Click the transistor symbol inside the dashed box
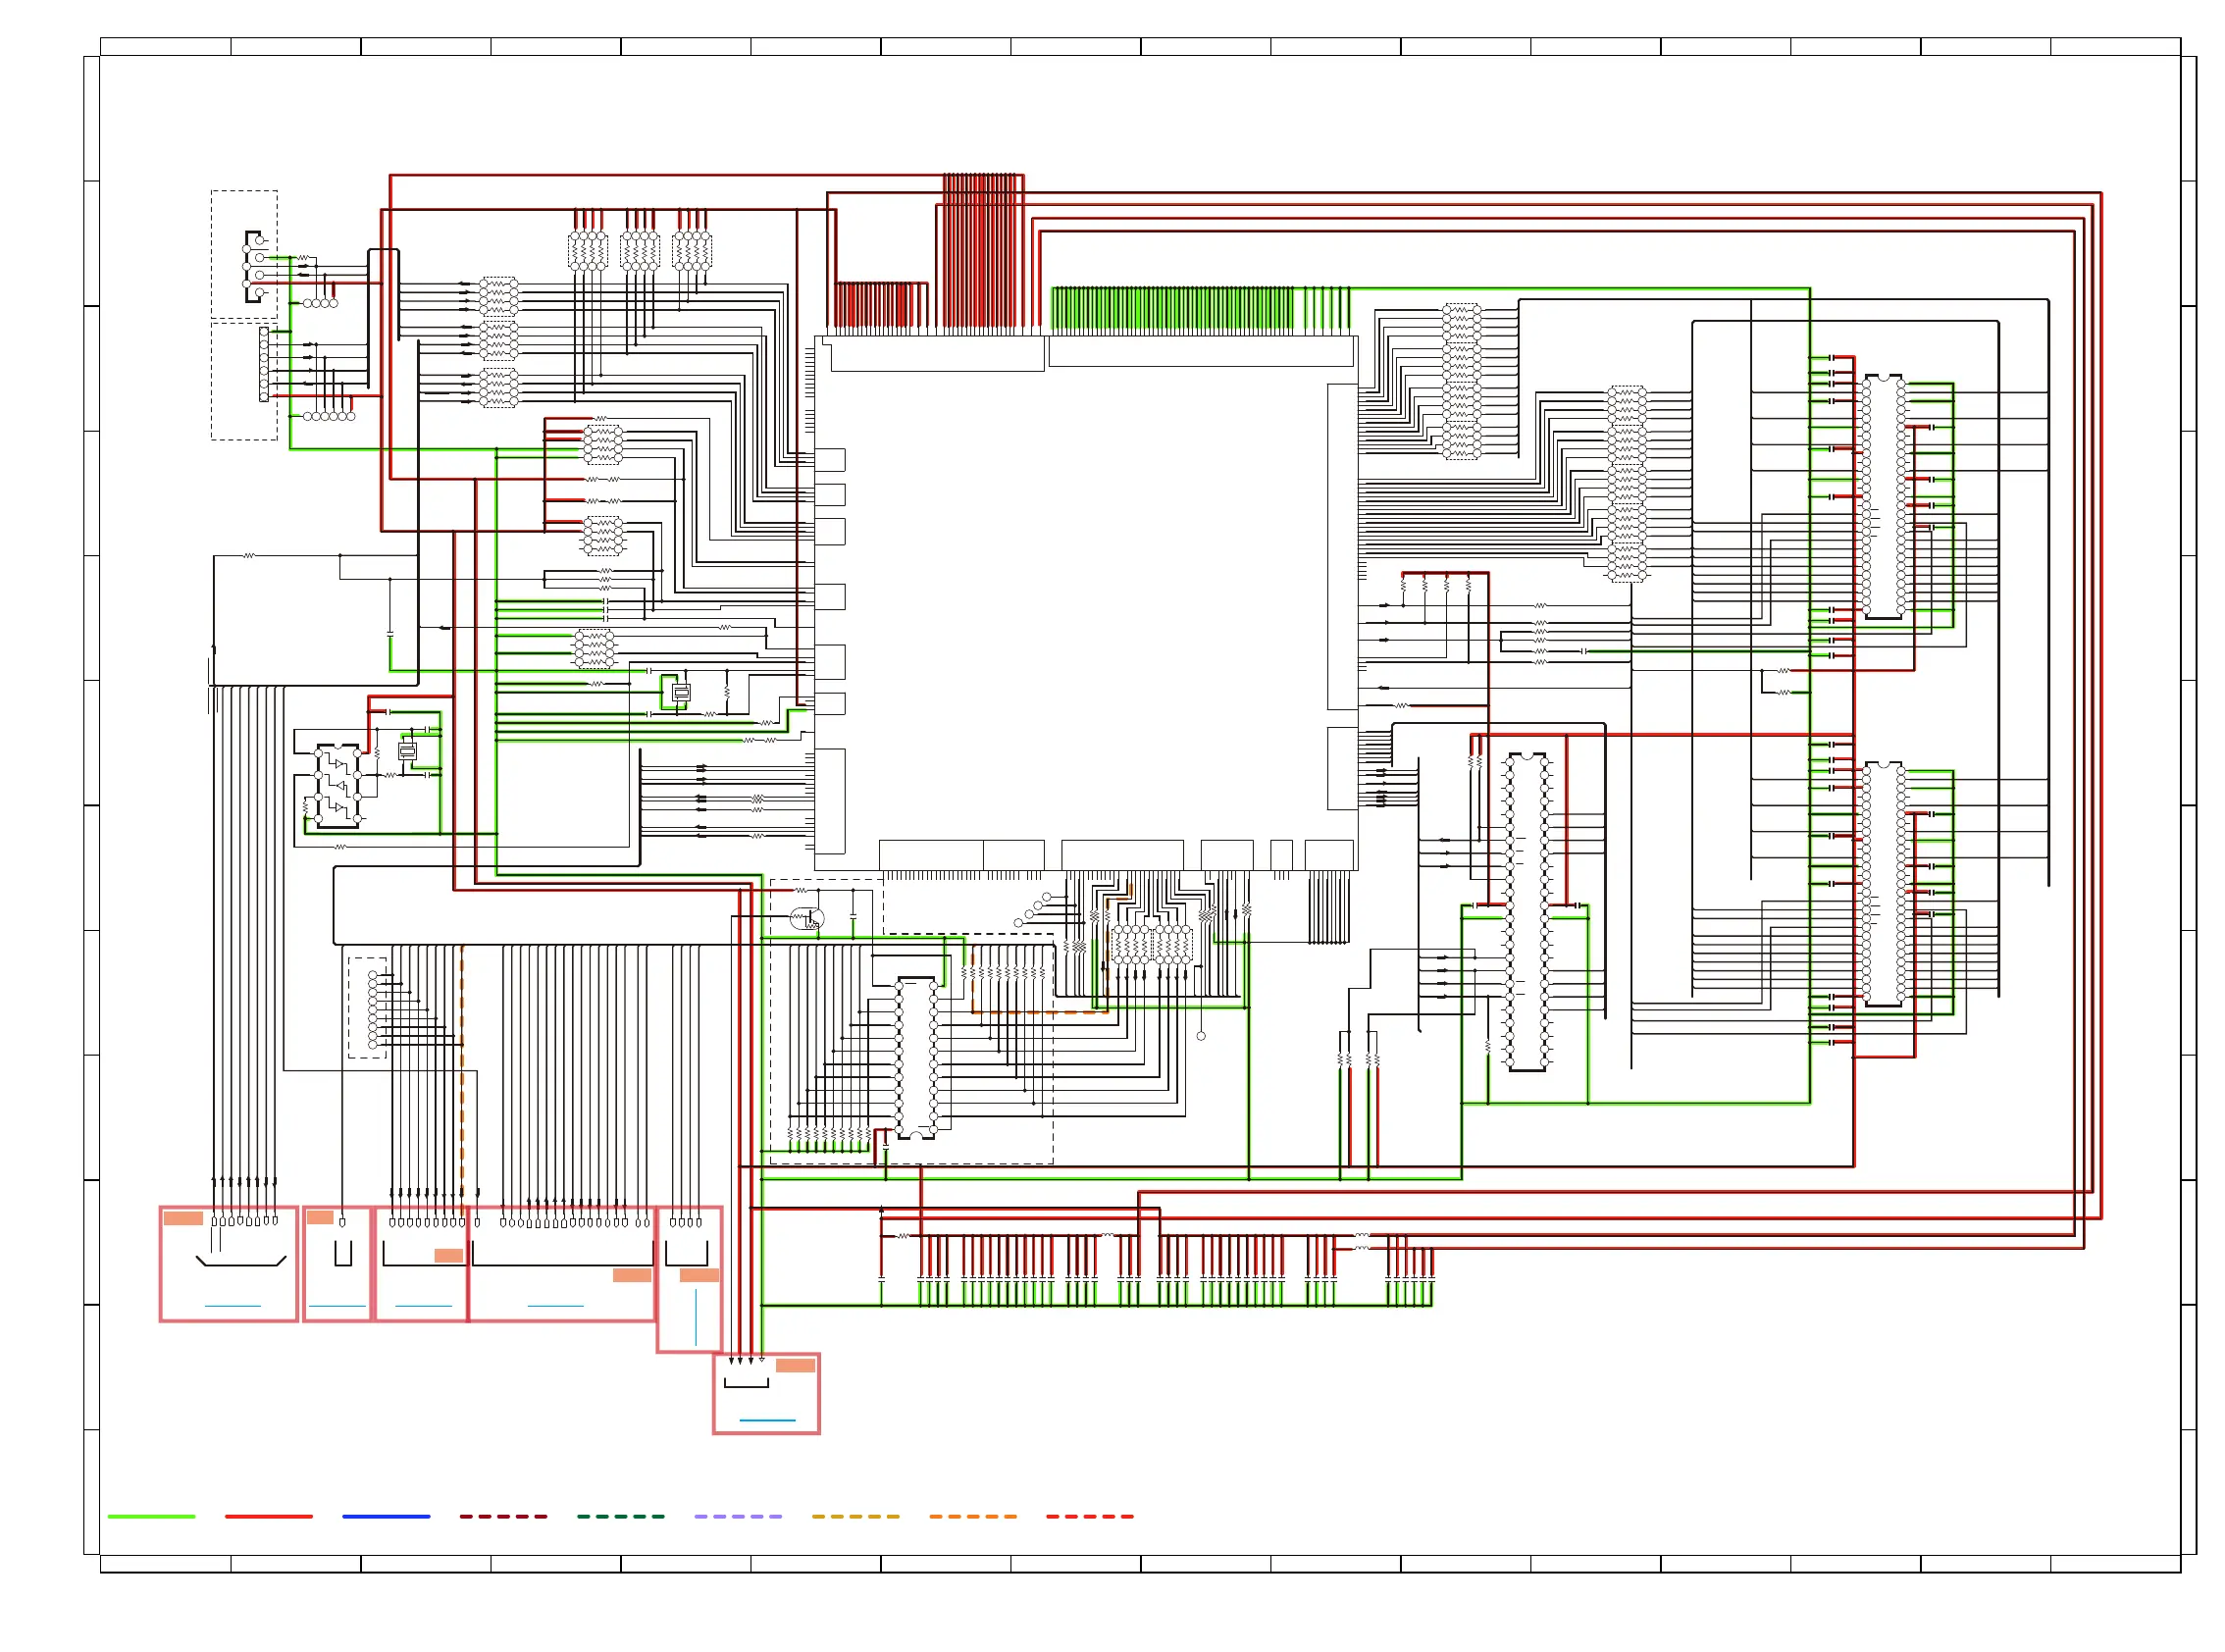This screenshot has width=2225, height=1652. (x=807, y=917)
